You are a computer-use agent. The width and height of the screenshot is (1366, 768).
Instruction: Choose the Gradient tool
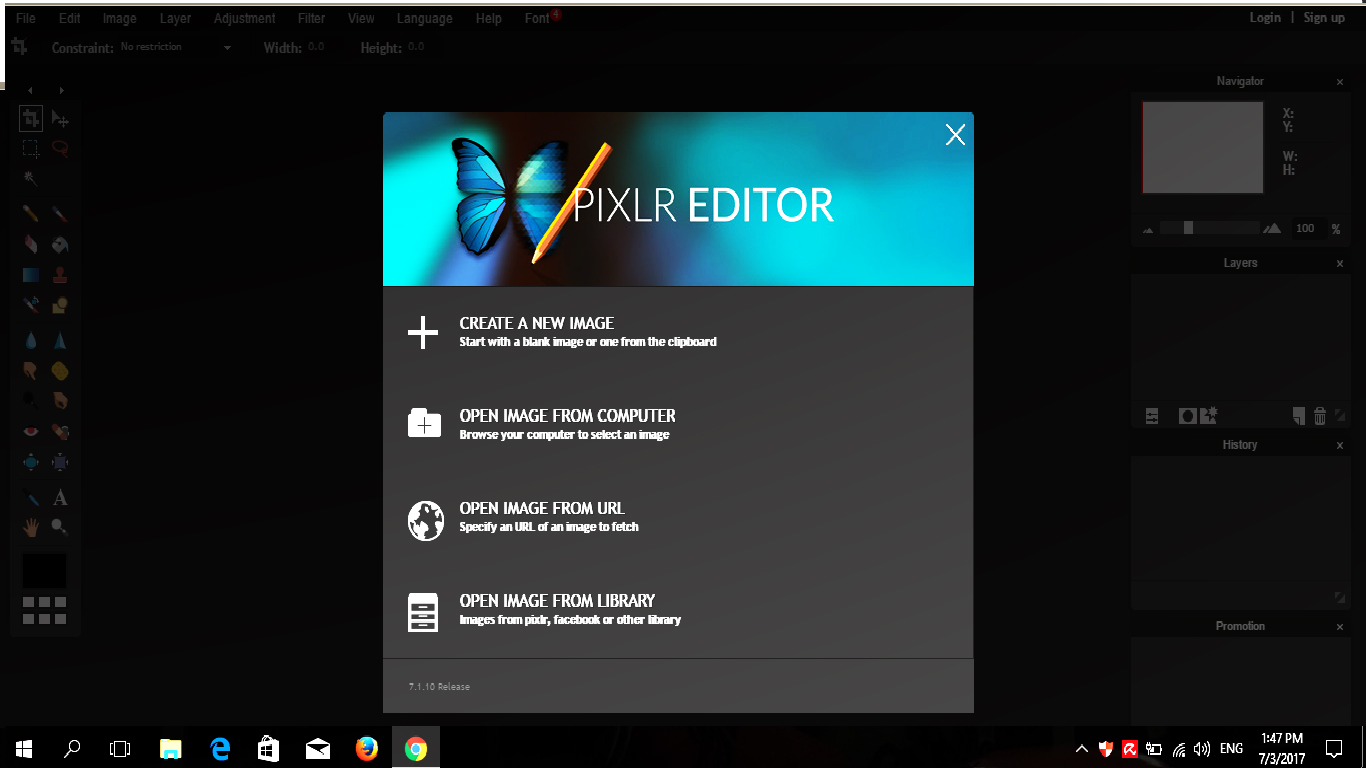point(30,273)
